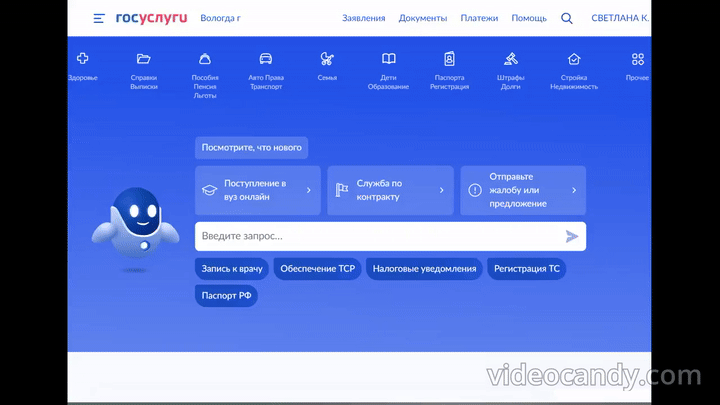Open Паспорта Регистрация category icon
This screenshot has height=405, width=720.
coord(449,59)
